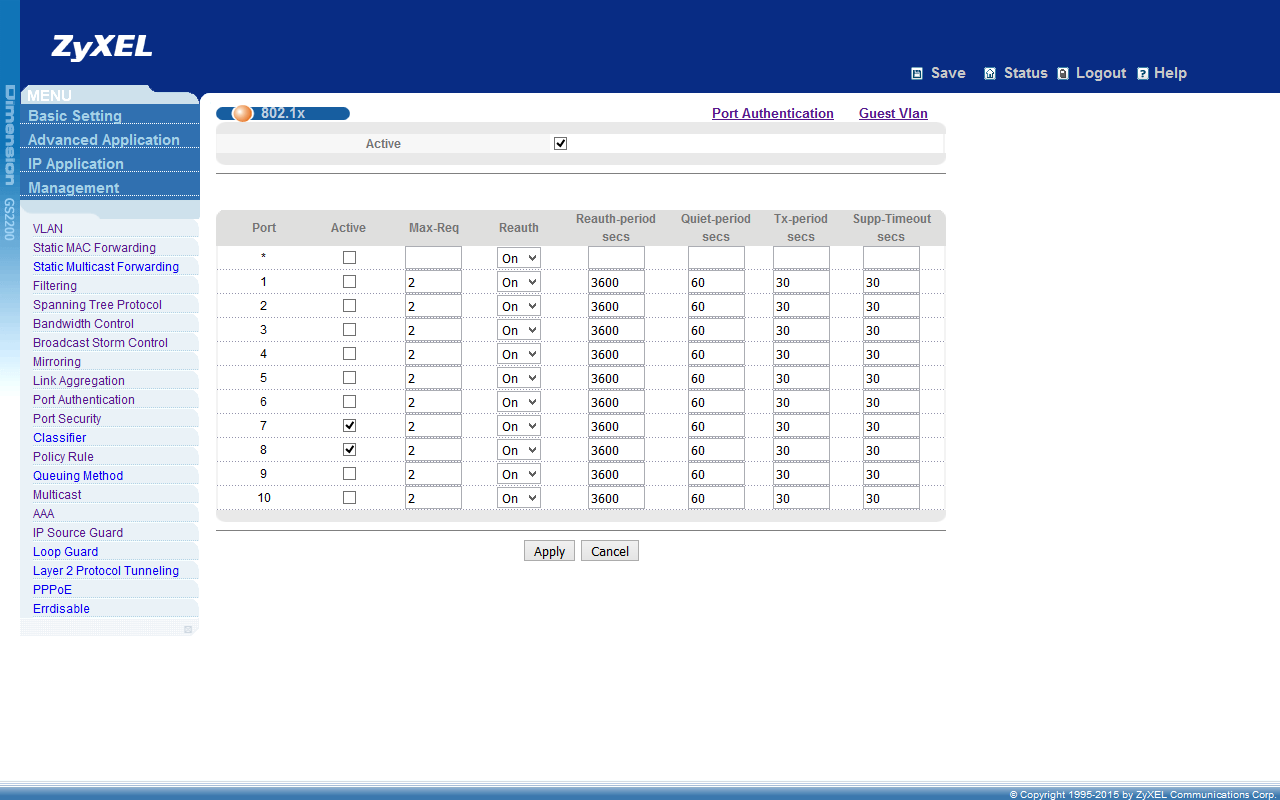1280x800 pixels.
Task: Go to AAA settings
Action: (x=43, y=514)
